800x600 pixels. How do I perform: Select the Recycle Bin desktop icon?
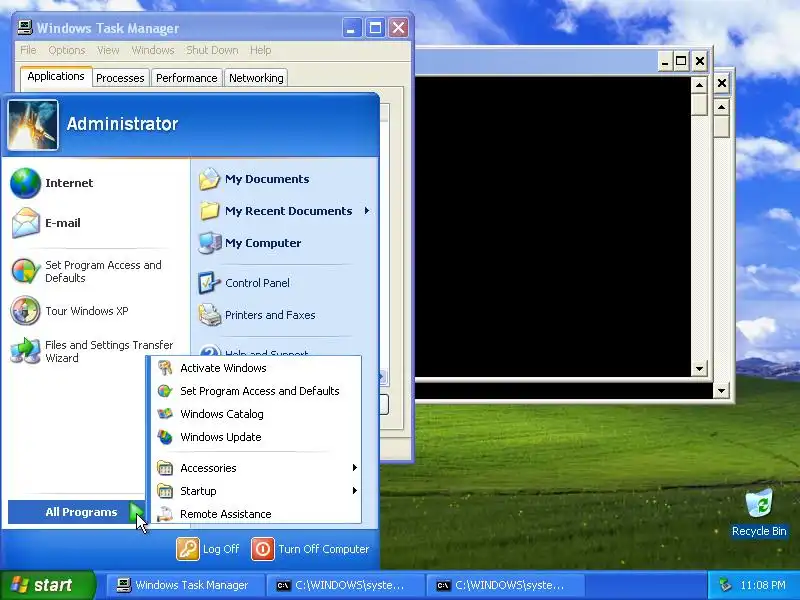tap(759, 513)
